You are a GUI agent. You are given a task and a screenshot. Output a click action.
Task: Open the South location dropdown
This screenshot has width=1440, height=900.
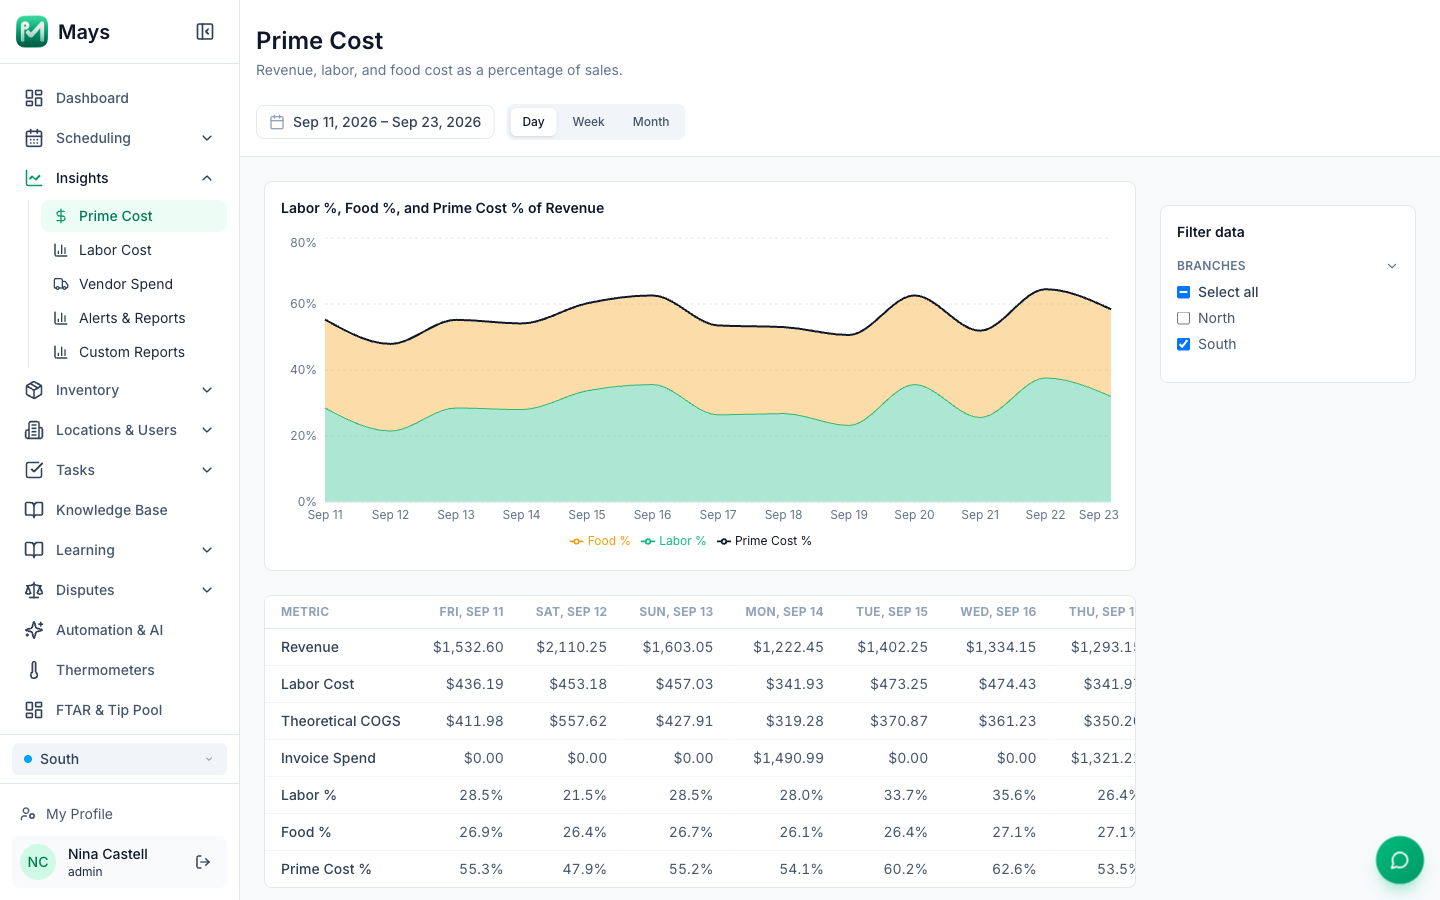click(119, 759)
